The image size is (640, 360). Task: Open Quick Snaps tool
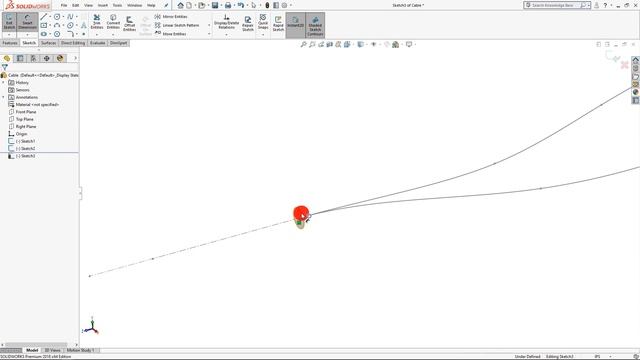[x=263, y=22]
